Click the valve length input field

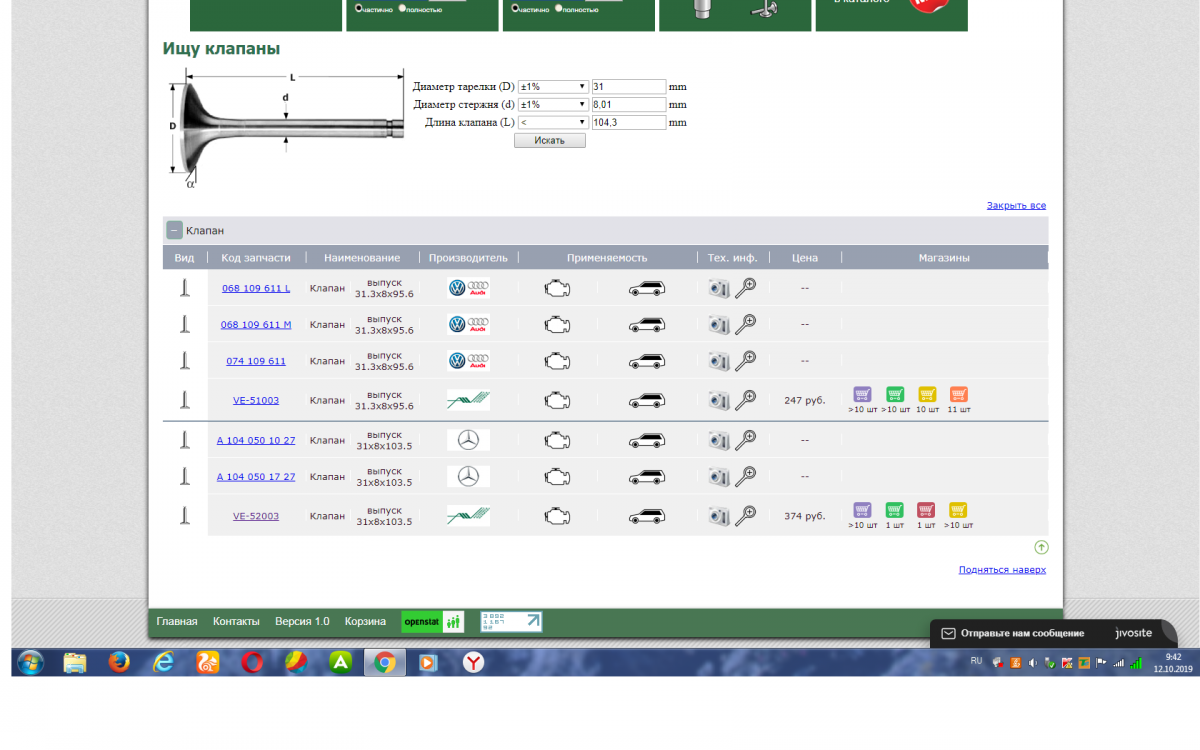coord(629,122)
